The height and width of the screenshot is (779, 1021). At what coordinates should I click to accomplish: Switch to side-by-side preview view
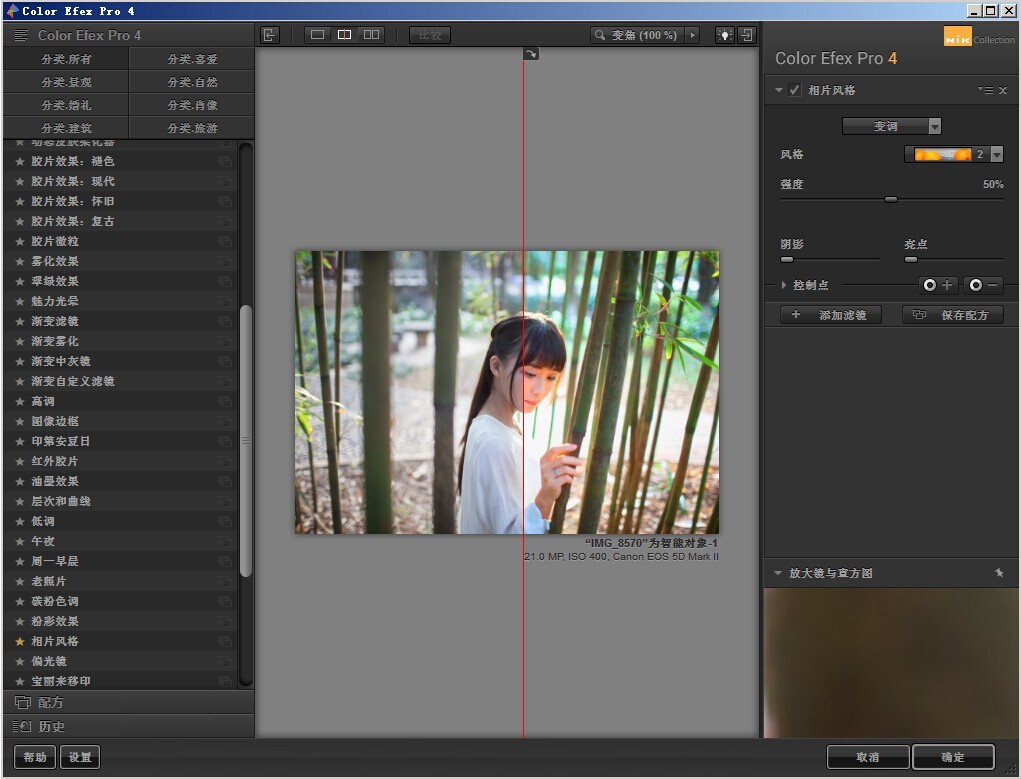click(x=371, y=35)
